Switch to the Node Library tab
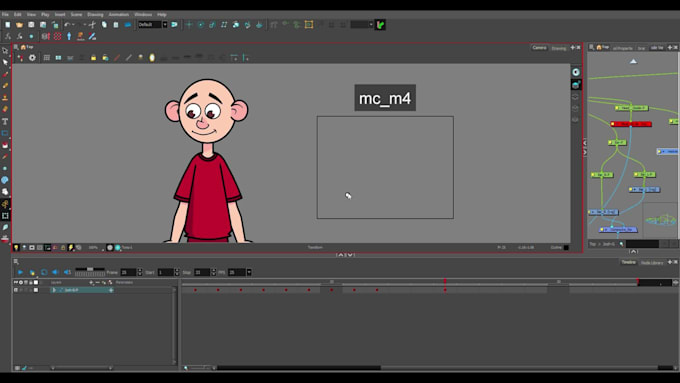This screenshot has height=383, width=680. [652, 263]
